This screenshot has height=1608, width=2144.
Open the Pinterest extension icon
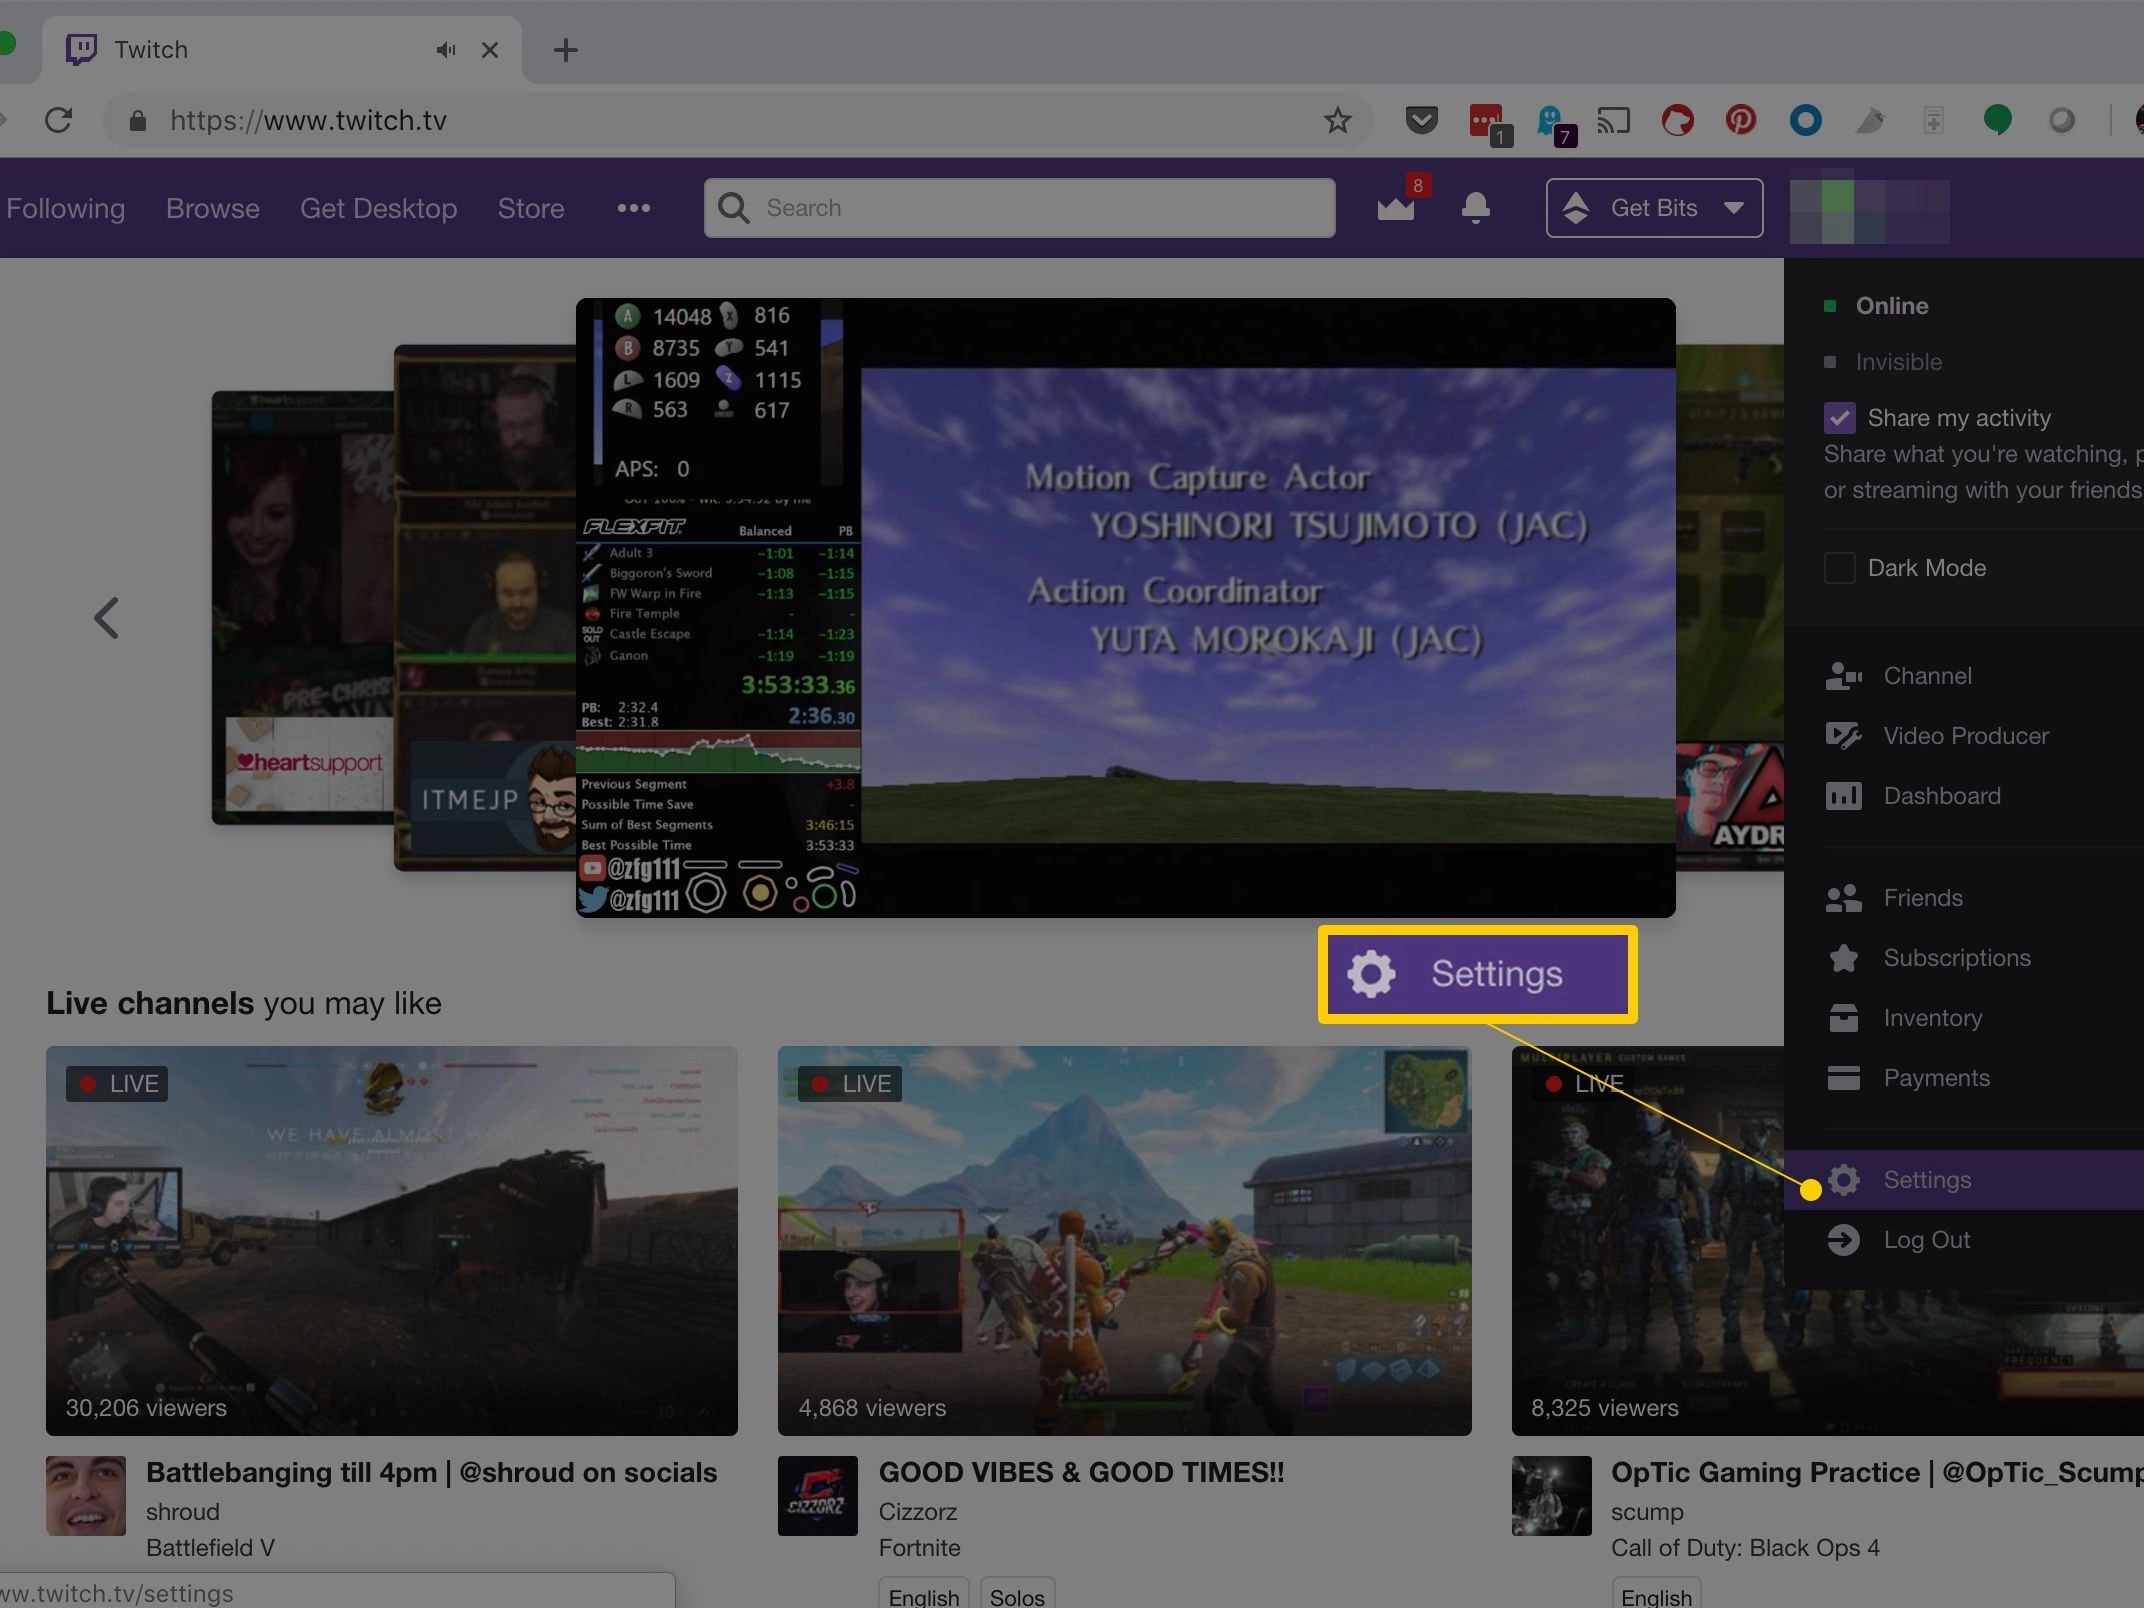coord(1741,121)
